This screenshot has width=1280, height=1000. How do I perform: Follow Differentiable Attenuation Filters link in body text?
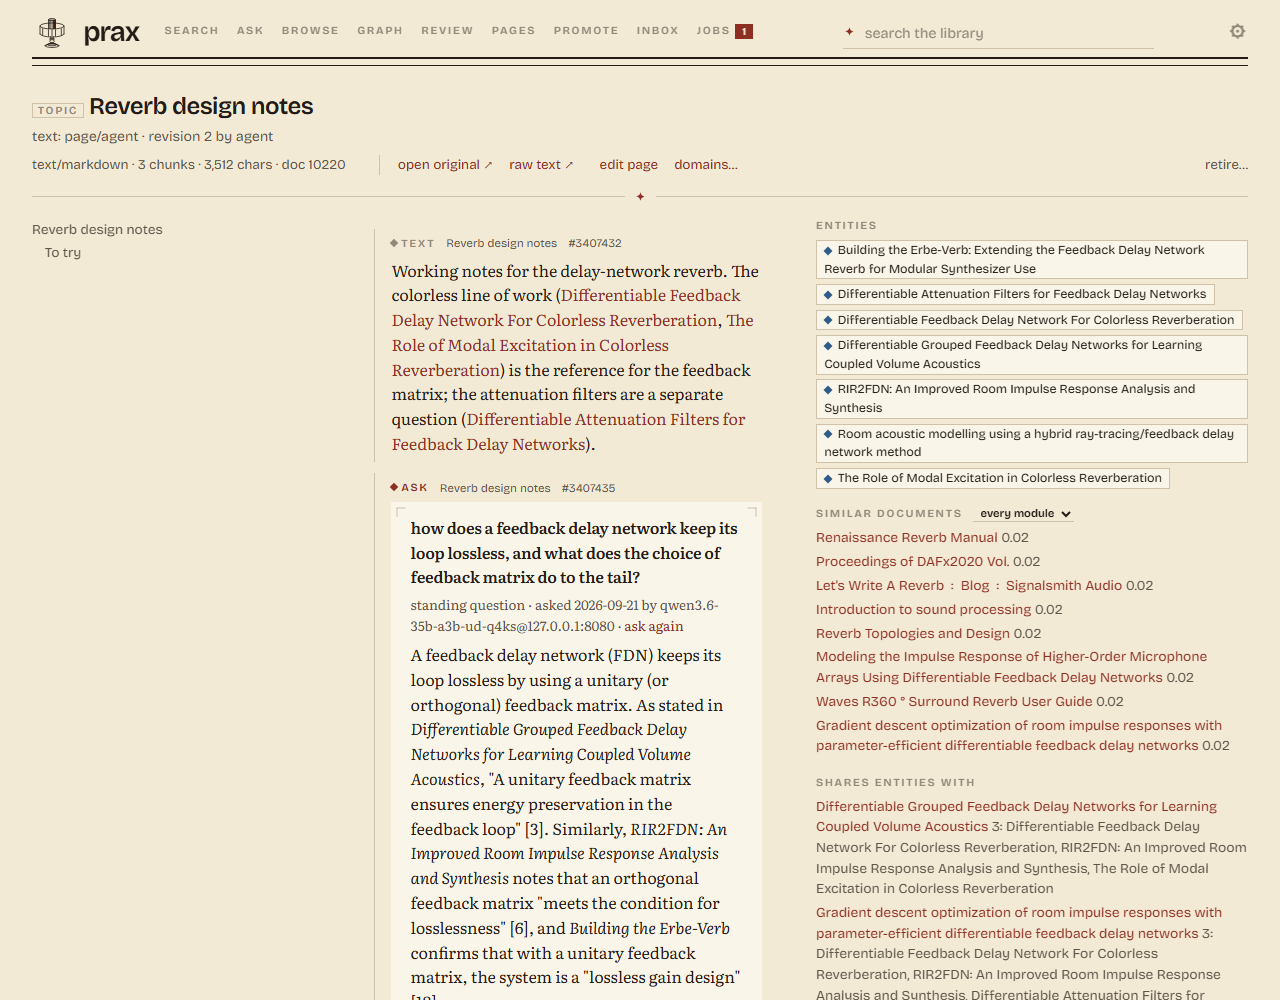(568, 432)
